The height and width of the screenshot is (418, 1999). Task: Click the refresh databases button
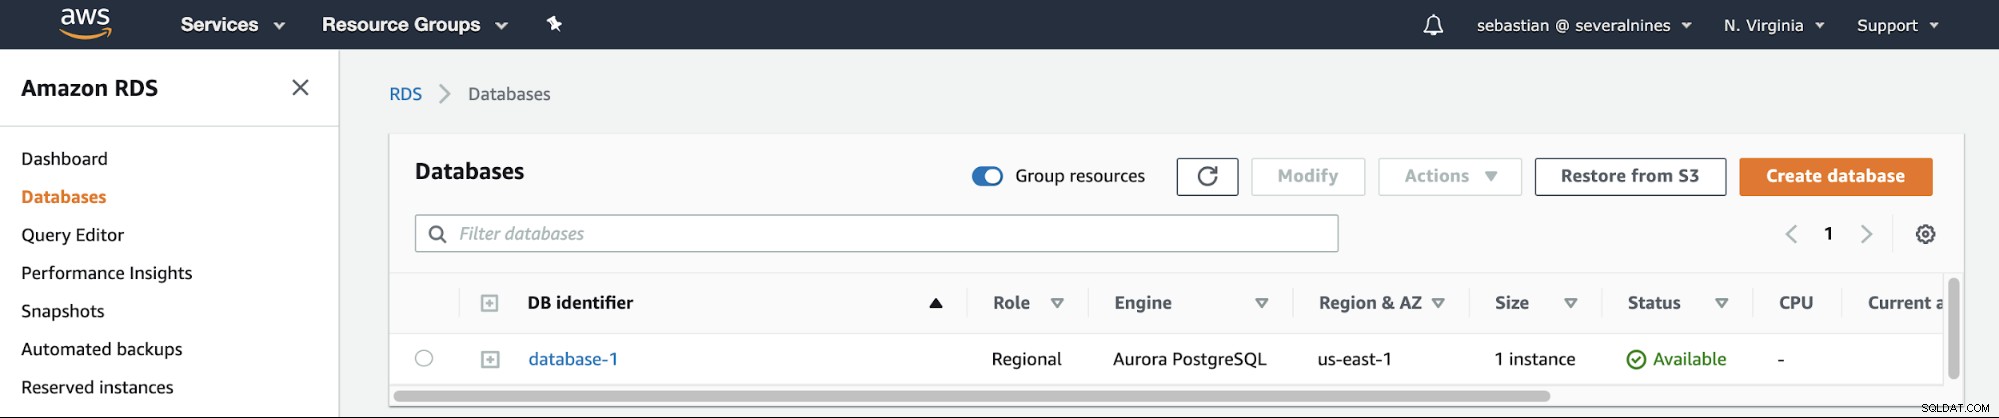pos(1207,176)
